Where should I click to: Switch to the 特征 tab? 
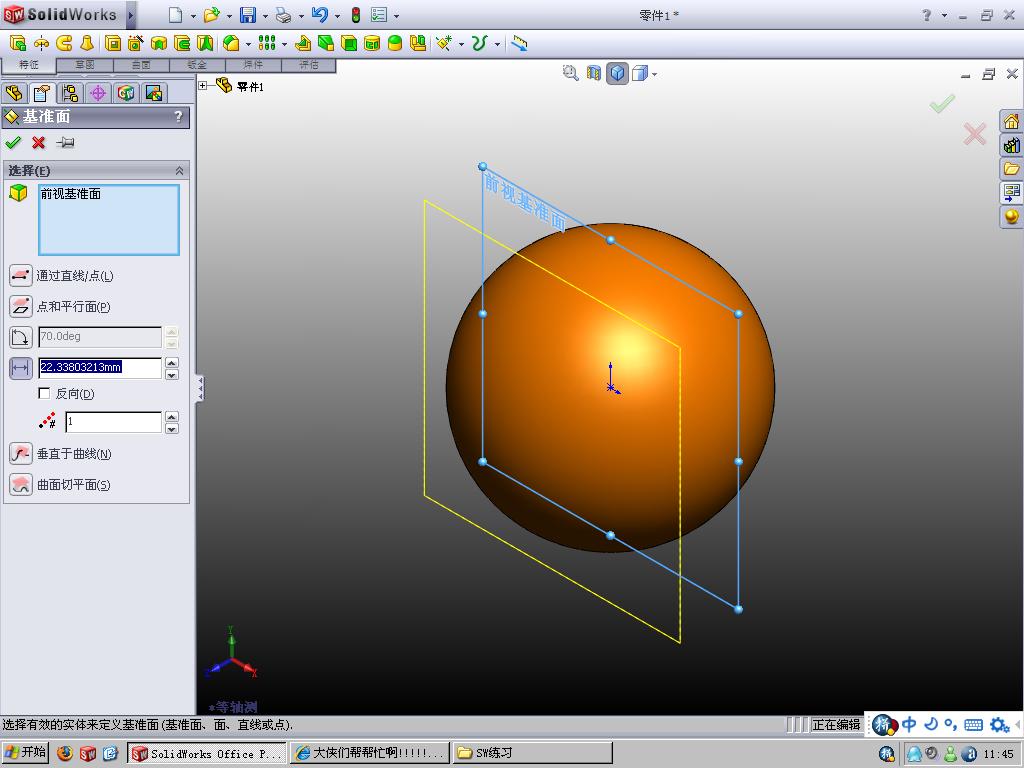point(29,65)
